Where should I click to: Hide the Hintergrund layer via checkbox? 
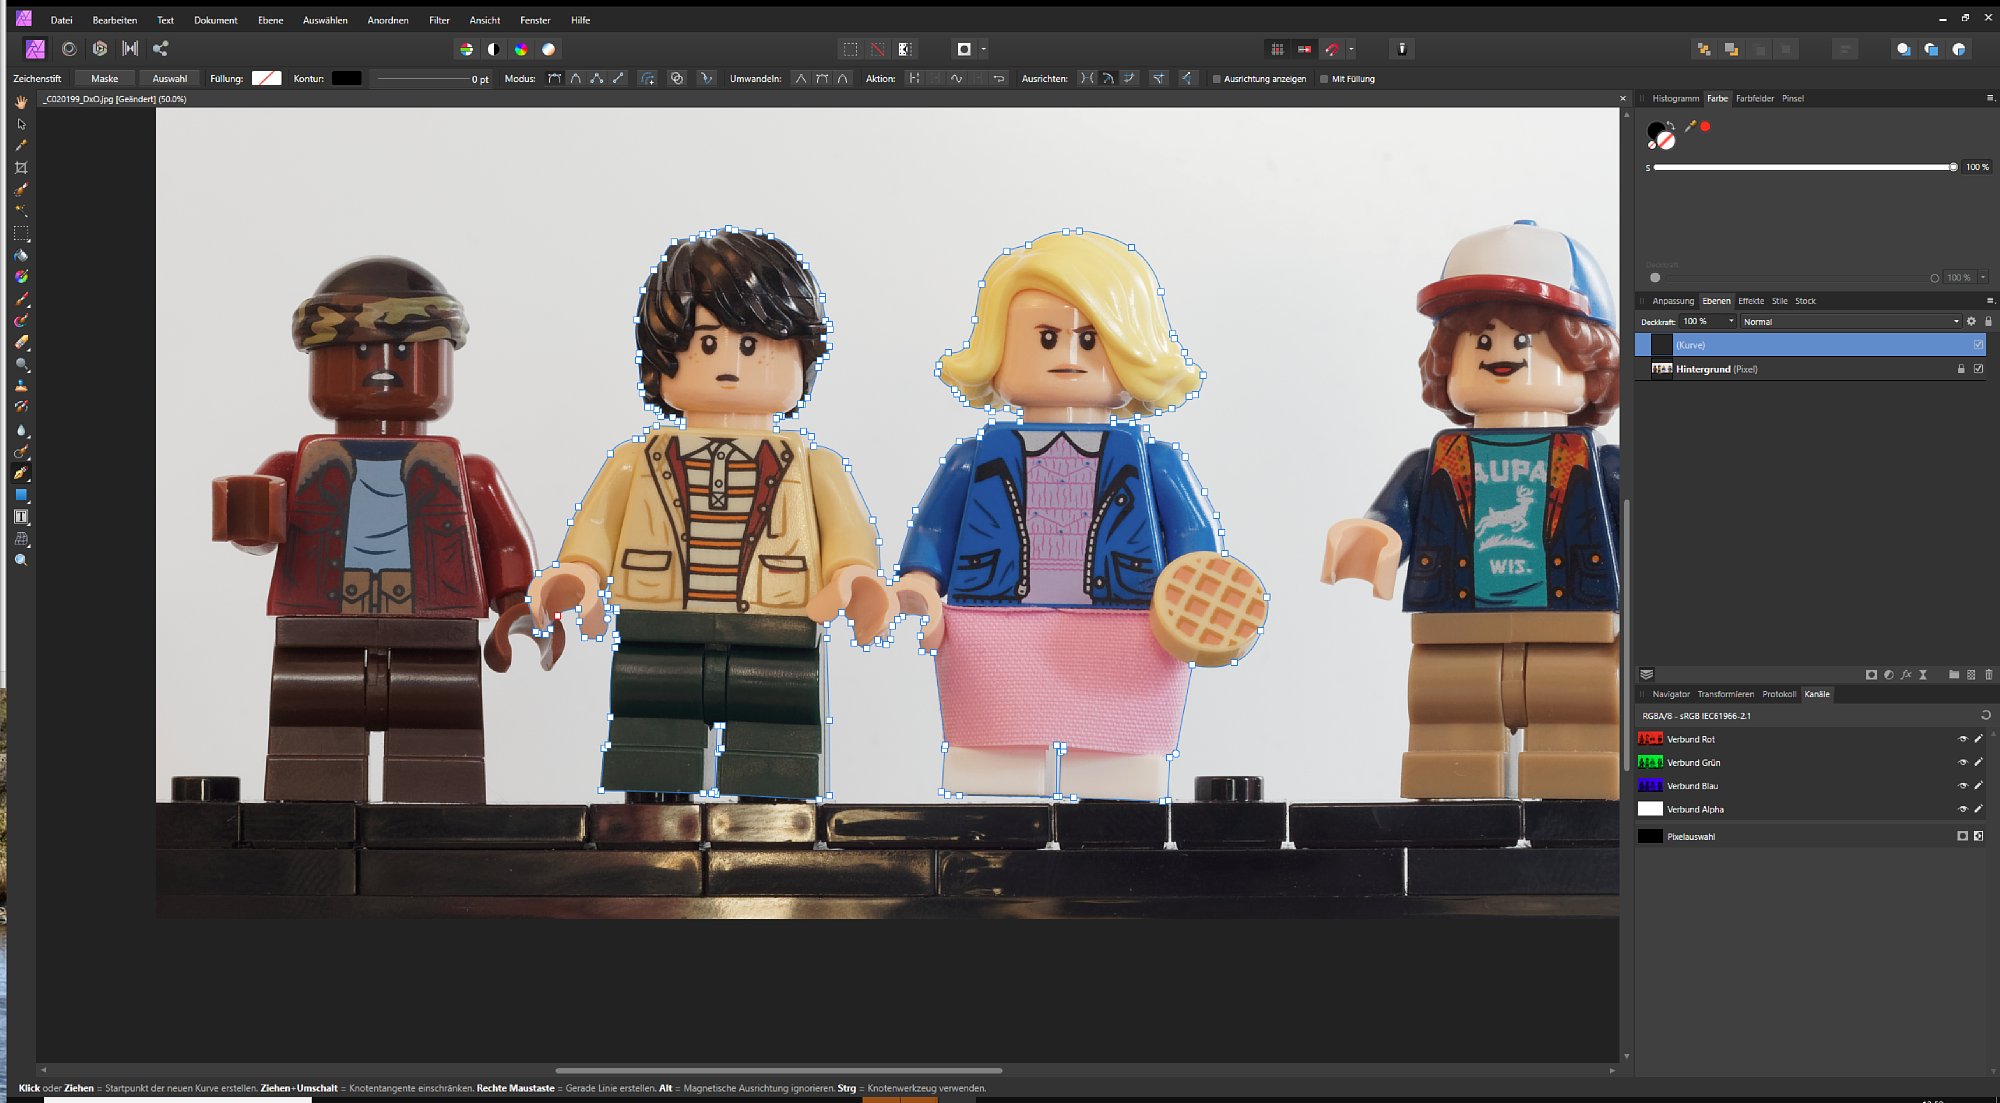pyautogui.click(x=1978, y=369)
